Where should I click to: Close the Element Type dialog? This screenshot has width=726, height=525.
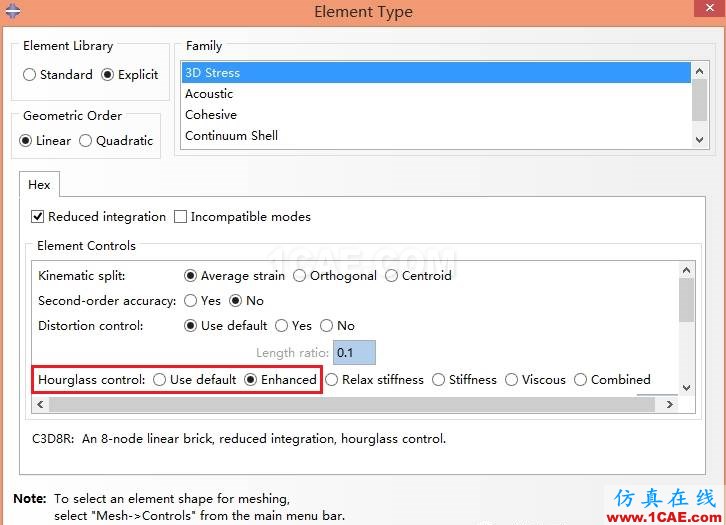point(709,8)
